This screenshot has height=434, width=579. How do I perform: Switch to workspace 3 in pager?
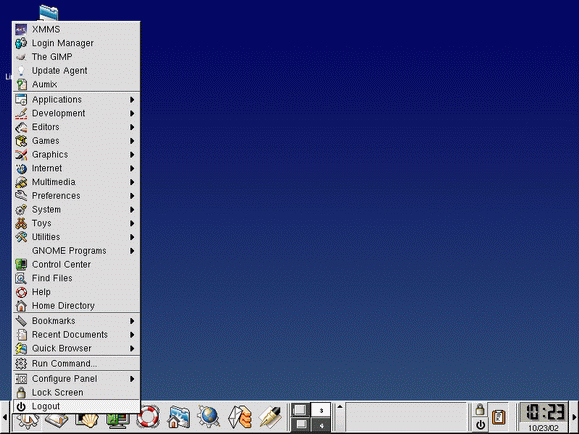(321, 410)
